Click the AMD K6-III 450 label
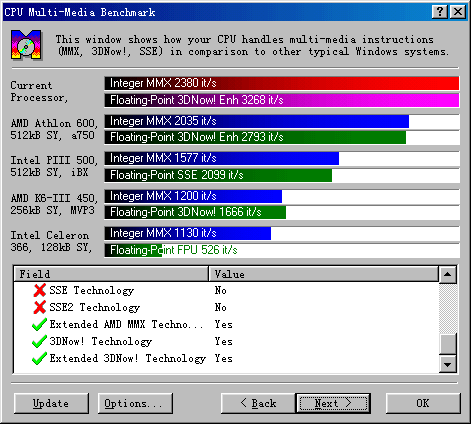Image resolution: width=471 pixels, height=424 pixels. click(54, 204)
